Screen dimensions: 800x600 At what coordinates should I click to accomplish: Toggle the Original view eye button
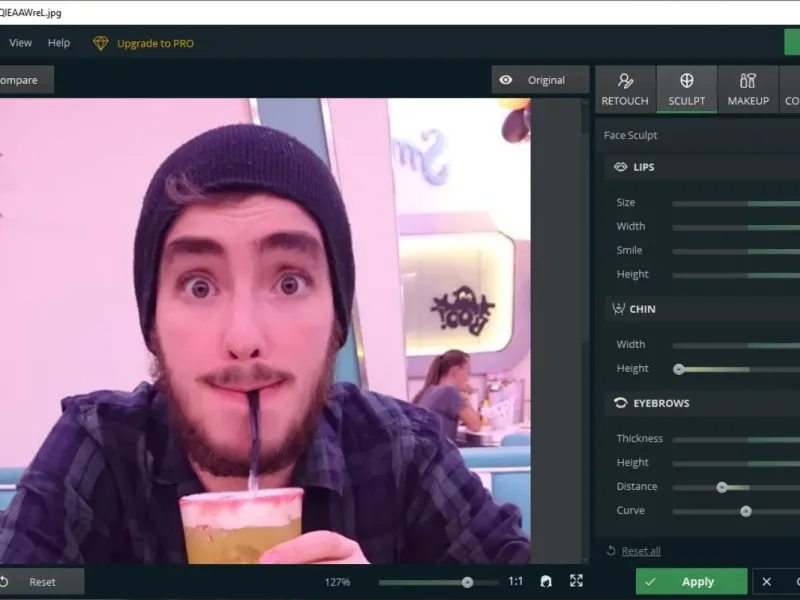[x=540, y=80]
